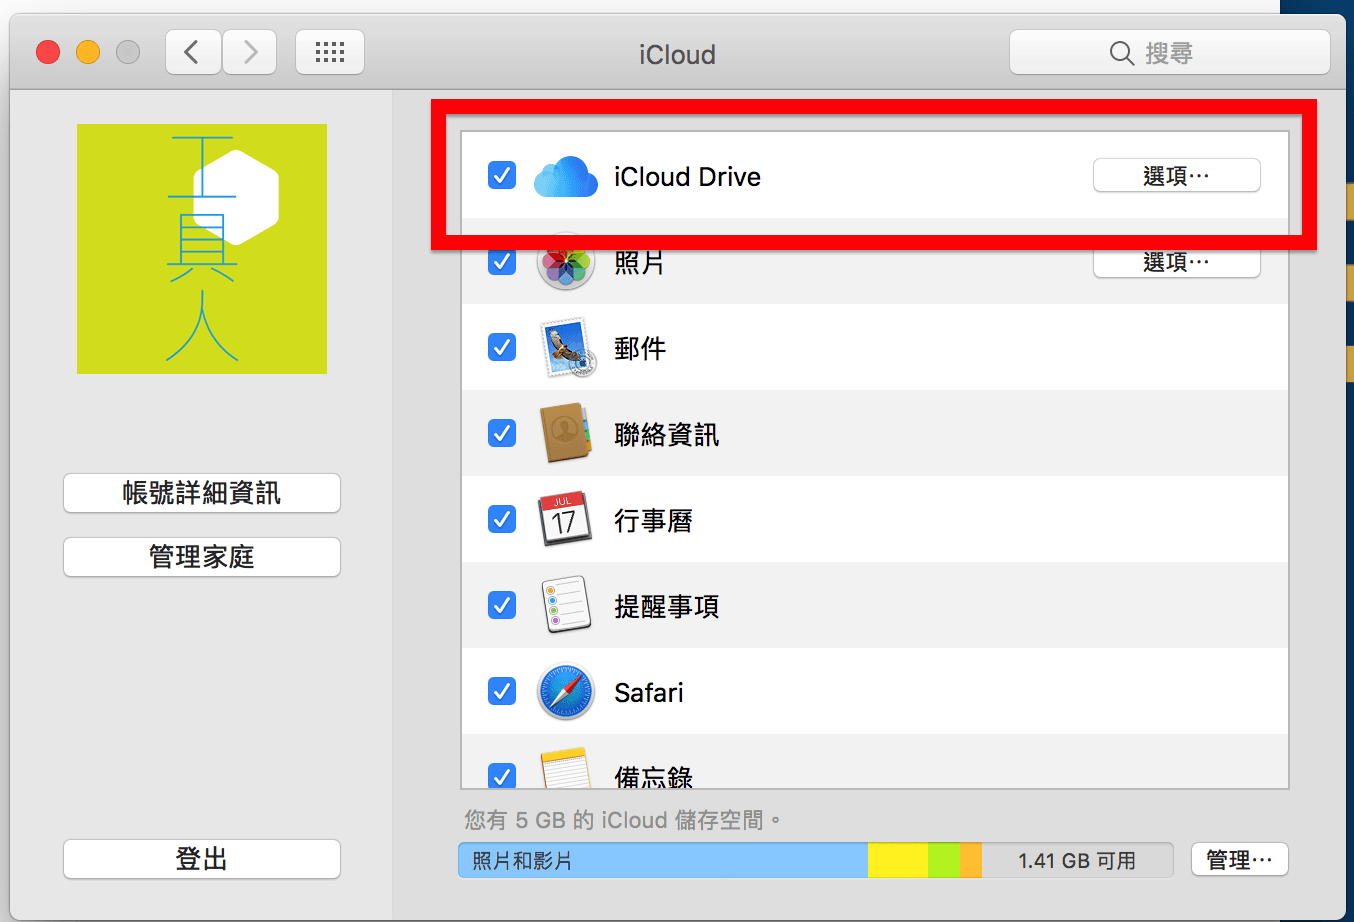Screen dimensions: 1354x922
Task: Click the iCloud Drive cloud icon
Action: 566,177
